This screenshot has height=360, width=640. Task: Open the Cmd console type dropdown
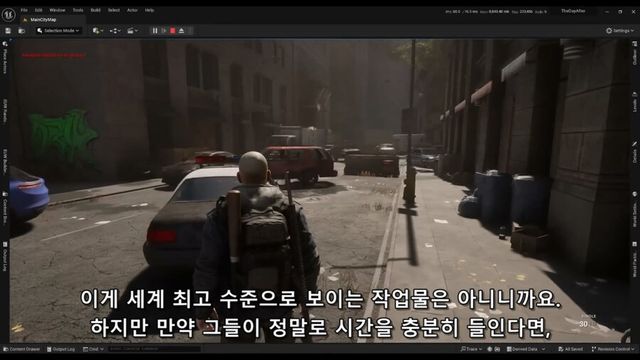pyautogui.click(x=93, y=349)
